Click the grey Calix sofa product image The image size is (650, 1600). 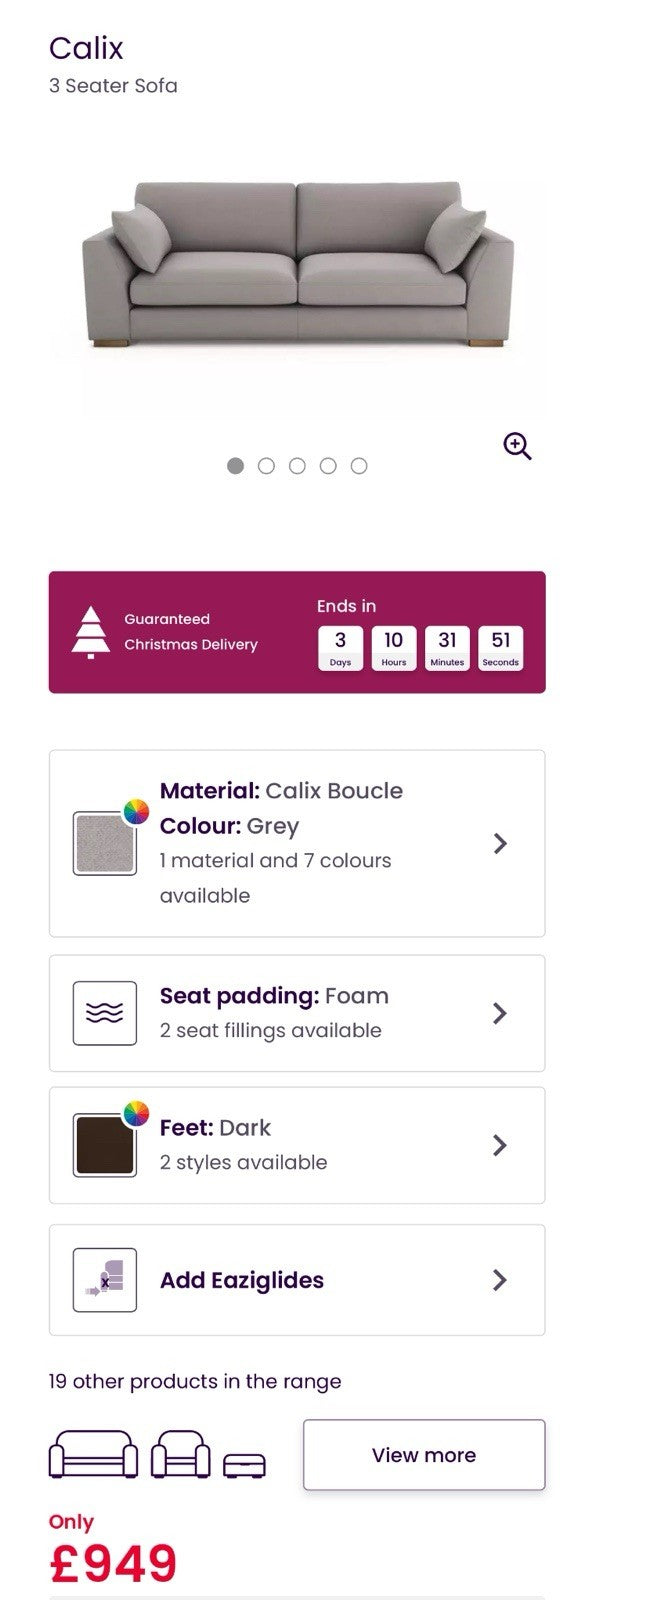point(297,265)
